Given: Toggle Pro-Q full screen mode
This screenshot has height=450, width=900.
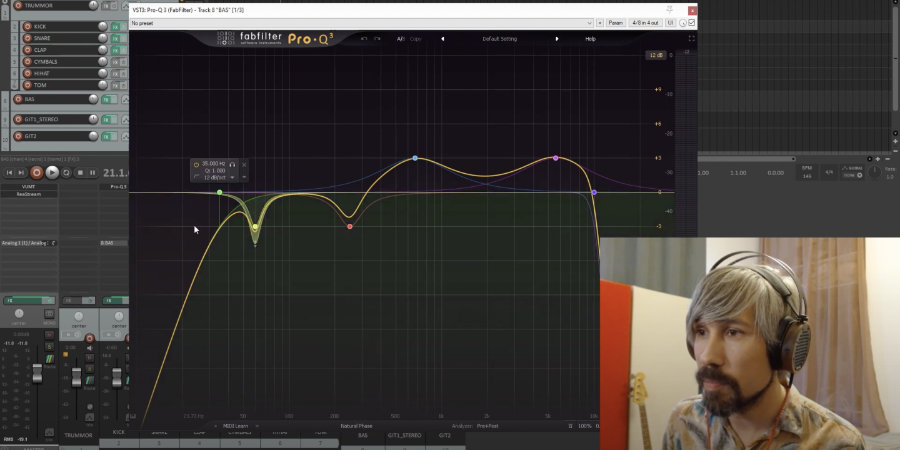Looking at the screenshot, I should (x=692, y=38).
